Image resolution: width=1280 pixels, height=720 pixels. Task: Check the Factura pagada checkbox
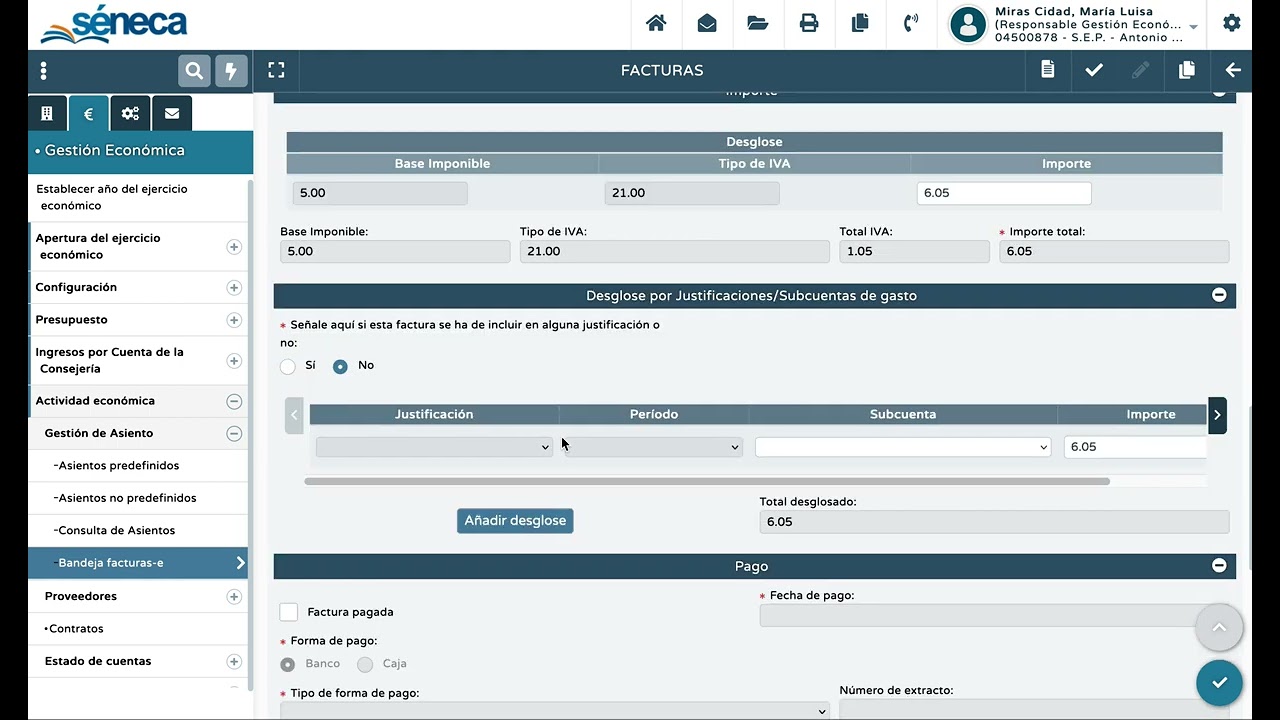(x=289, y=612)
